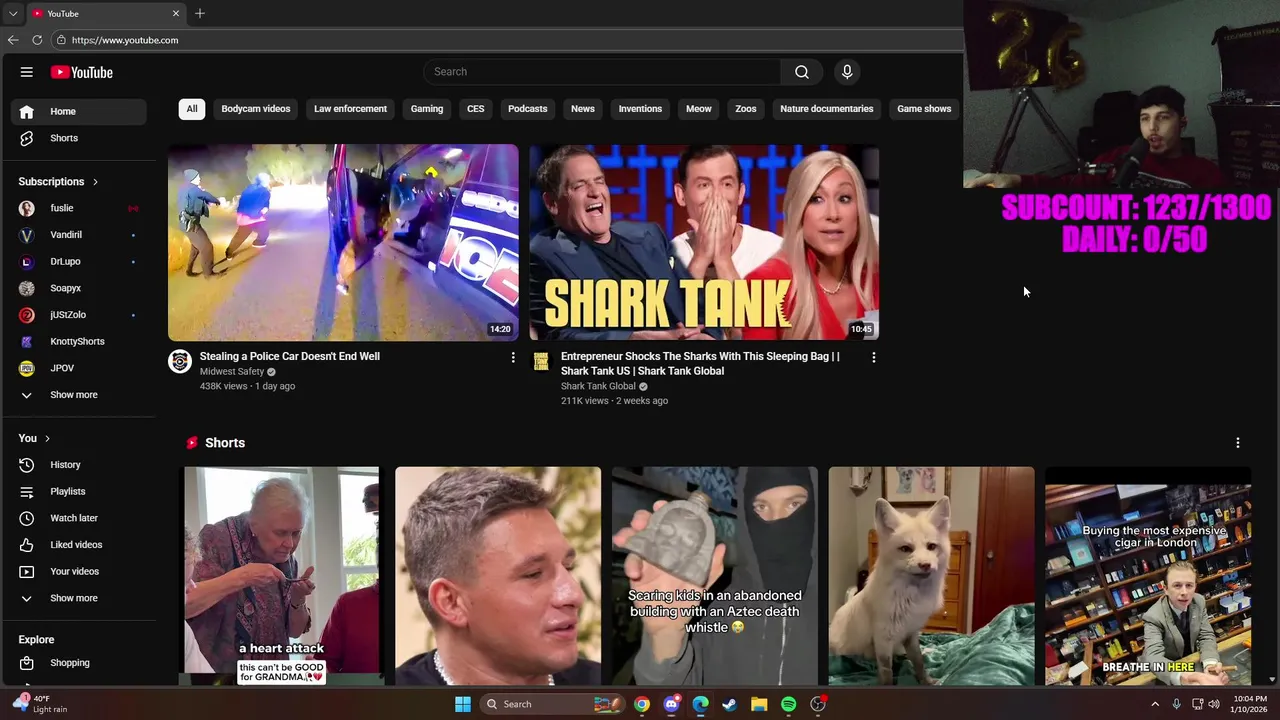Open the white fox Short
The width and height of the screenshot is (1280, 720).
pos(931,576)
